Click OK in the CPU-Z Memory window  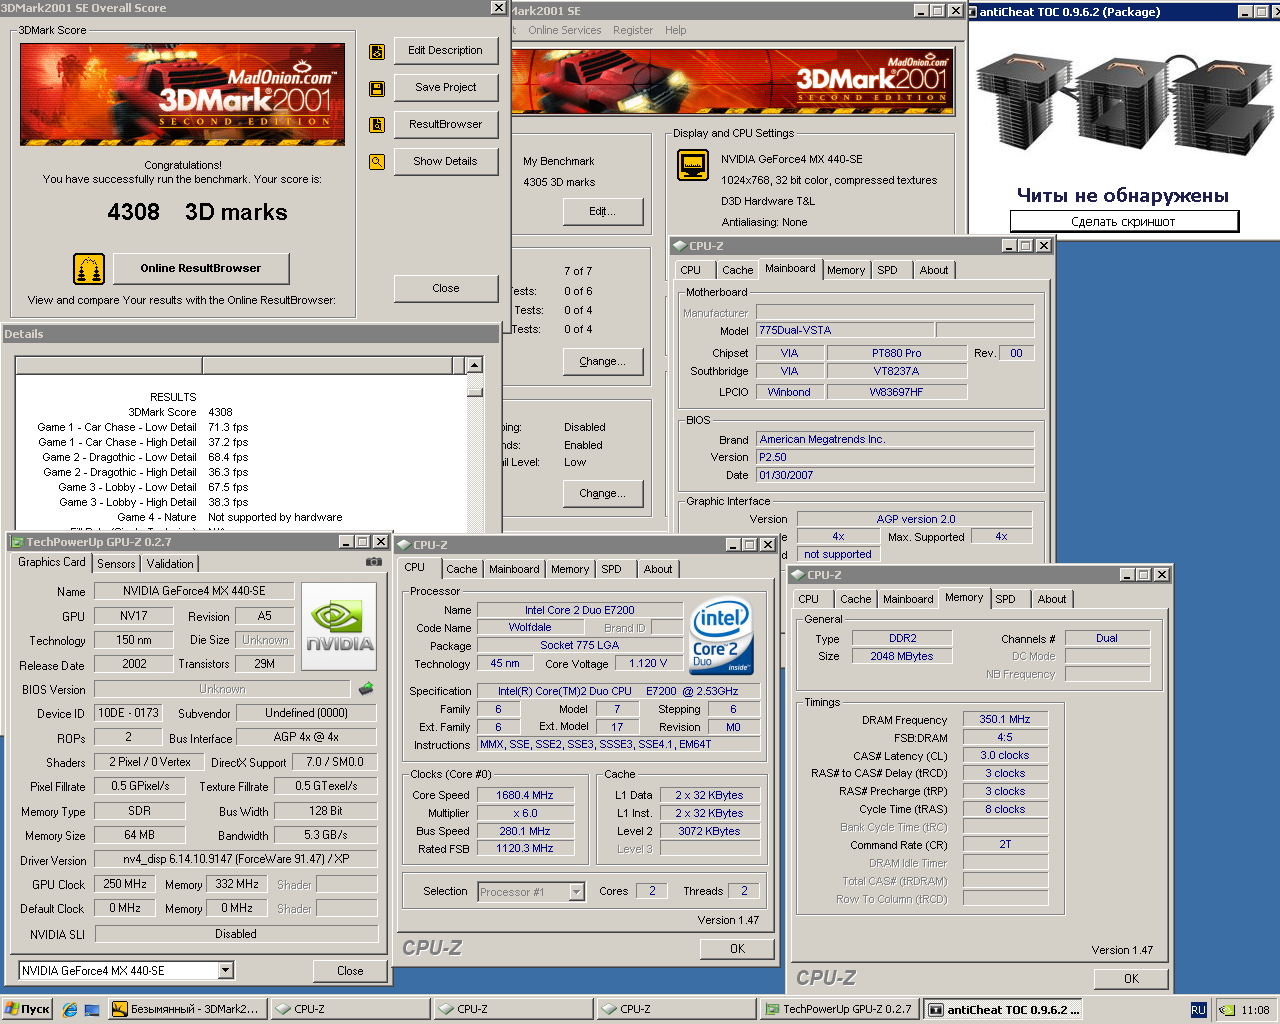coord(1131,979)
